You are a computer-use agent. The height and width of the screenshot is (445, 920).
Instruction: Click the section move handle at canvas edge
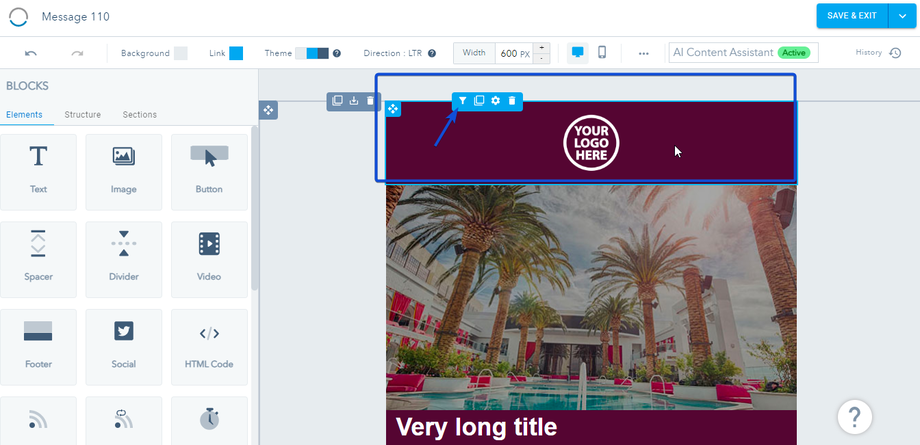(268, 110)
